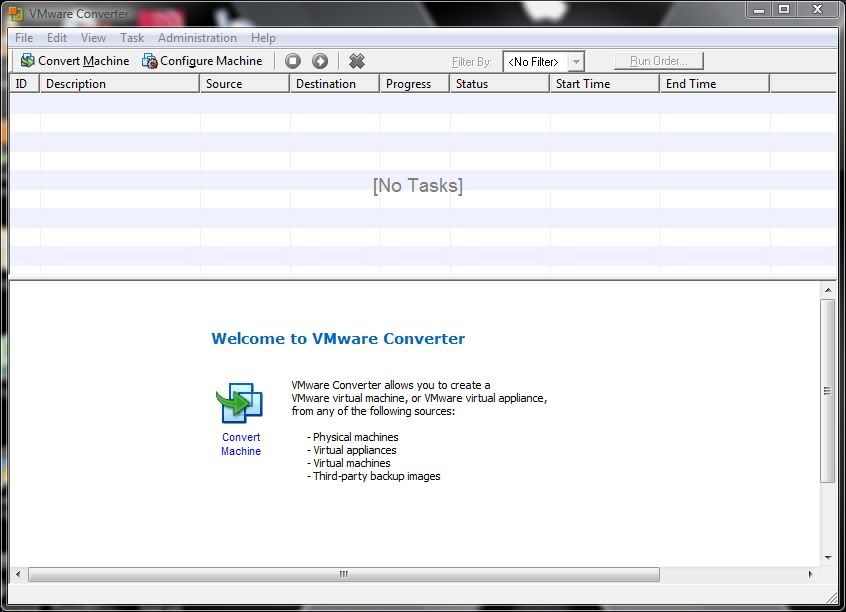Click the horizontal scrollbar right arrow

(x=810, y=574)
